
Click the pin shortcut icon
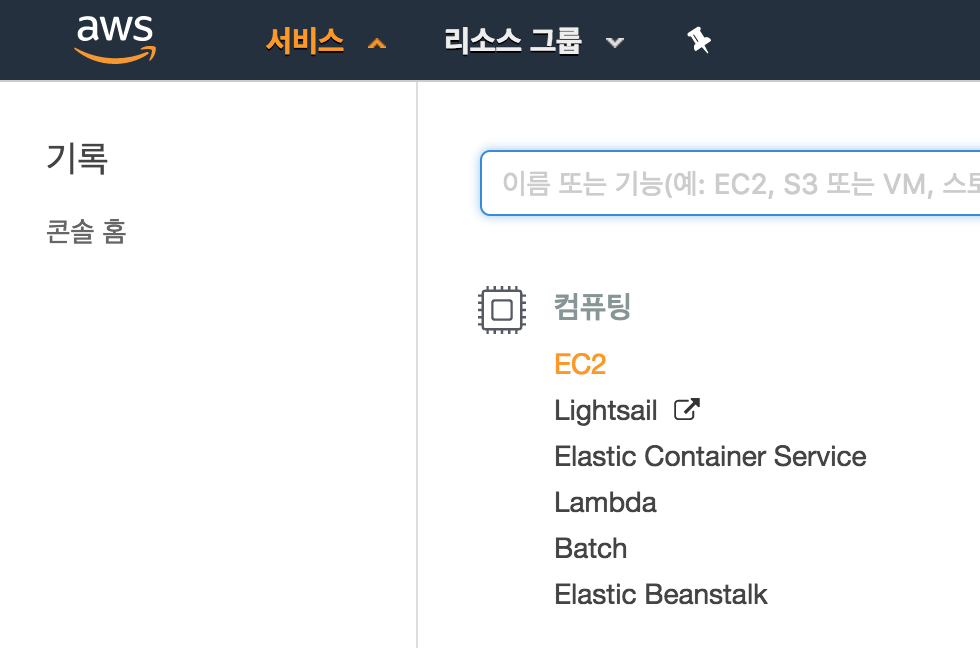699,41
